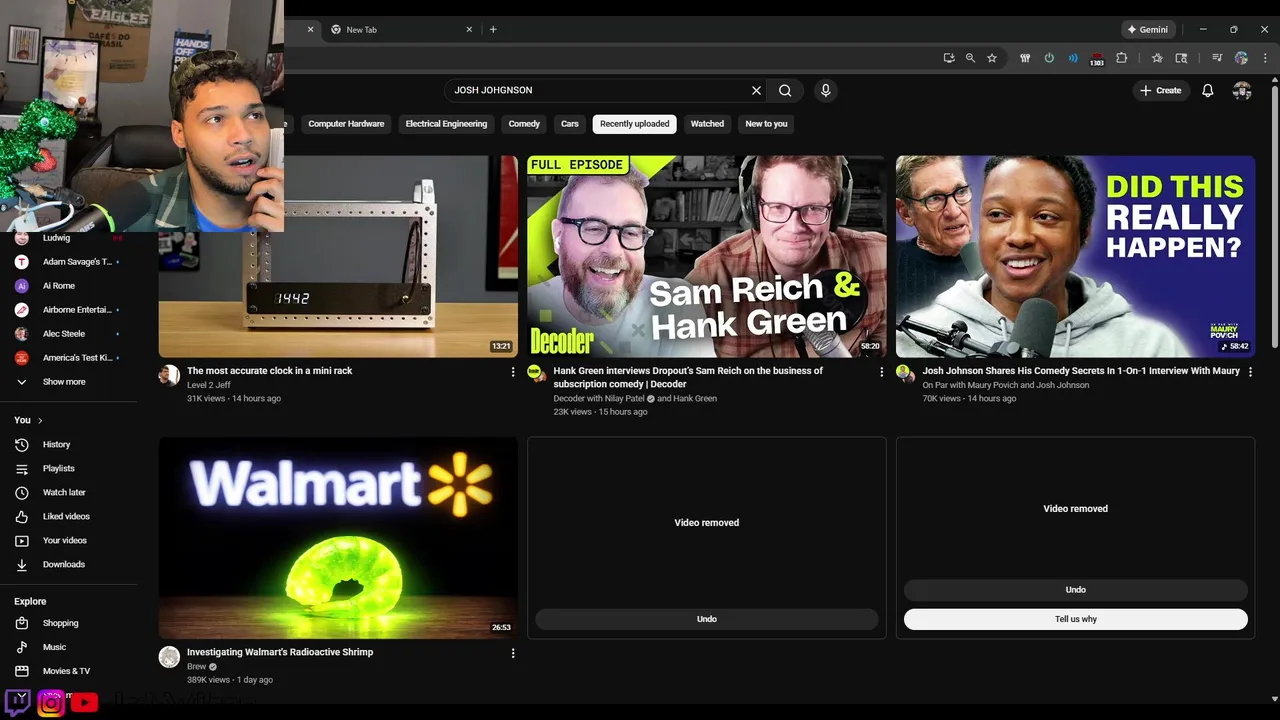The width and height of the screenshot is (1280, 720).
Task: Select the New to you chip
Action: [766, 124]
